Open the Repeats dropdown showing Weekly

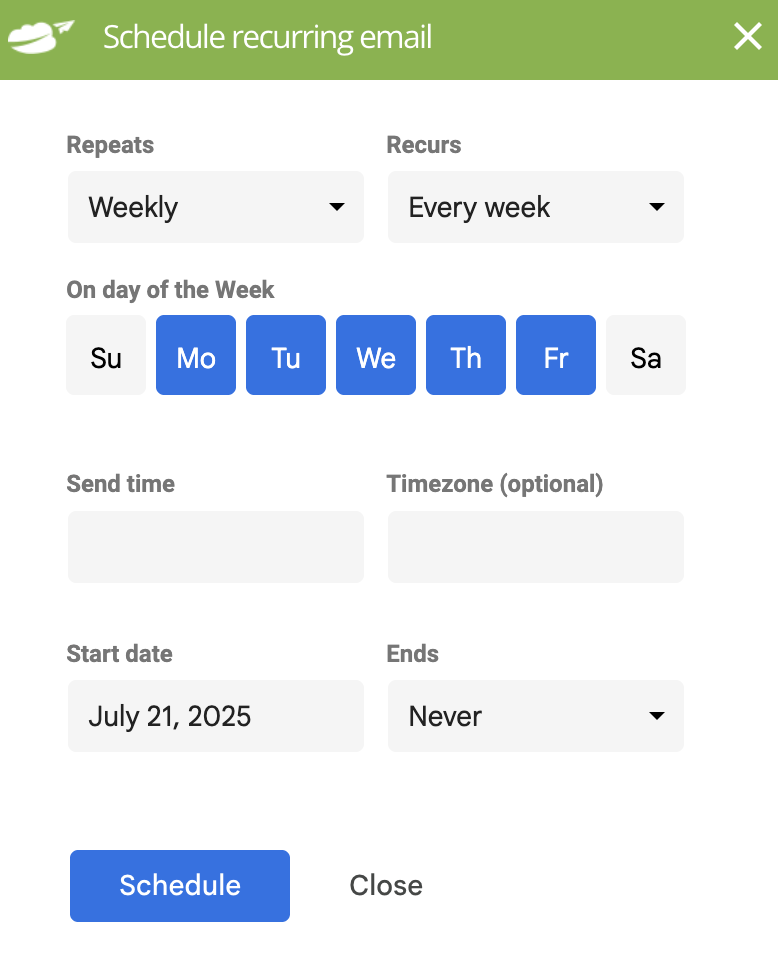pos(216,207)
